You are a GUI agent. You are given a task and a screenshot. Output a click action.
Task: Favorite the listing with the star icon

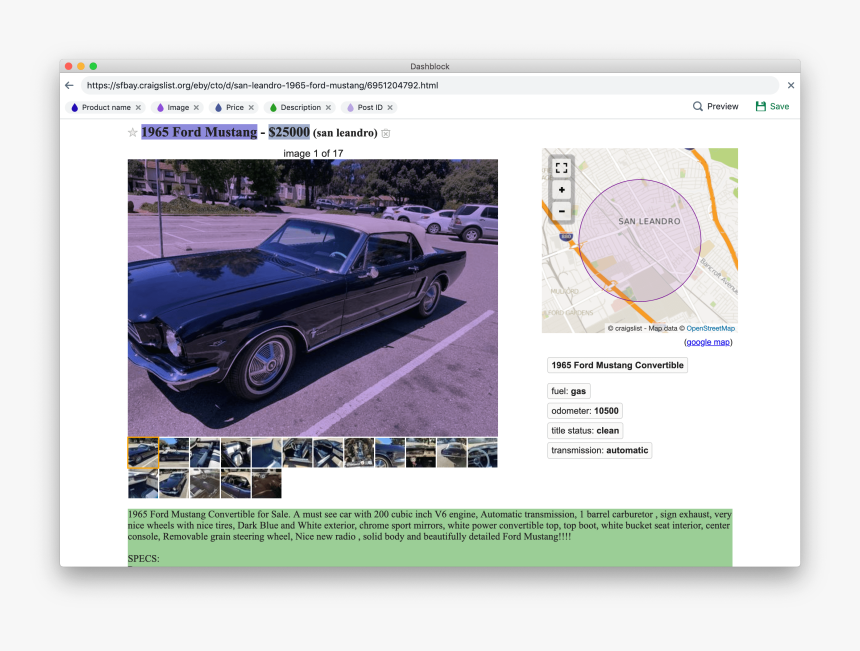(x=132, y=133)
